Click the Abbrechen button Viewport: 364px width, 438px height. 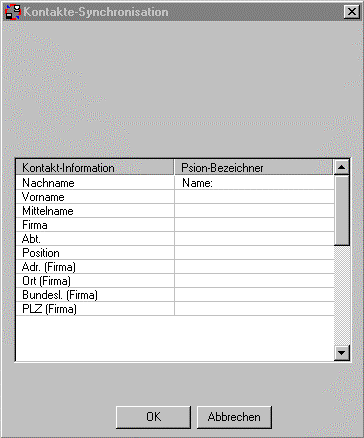234,417
